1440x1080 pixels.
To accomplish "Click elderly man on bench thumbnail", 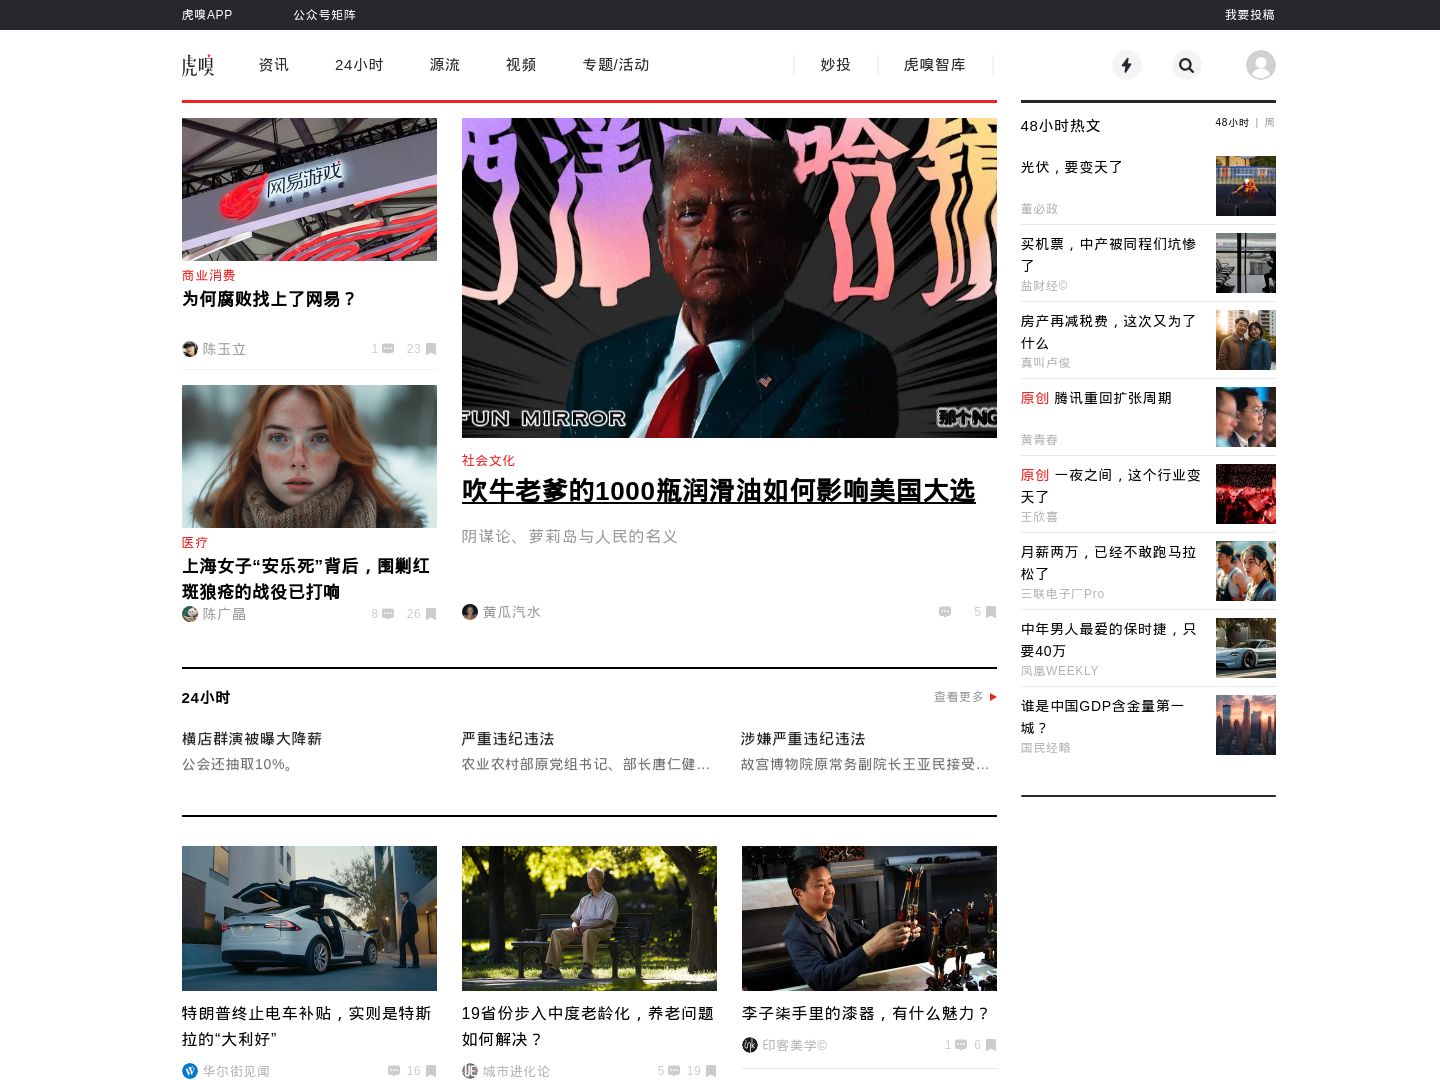I will point(589,918).
